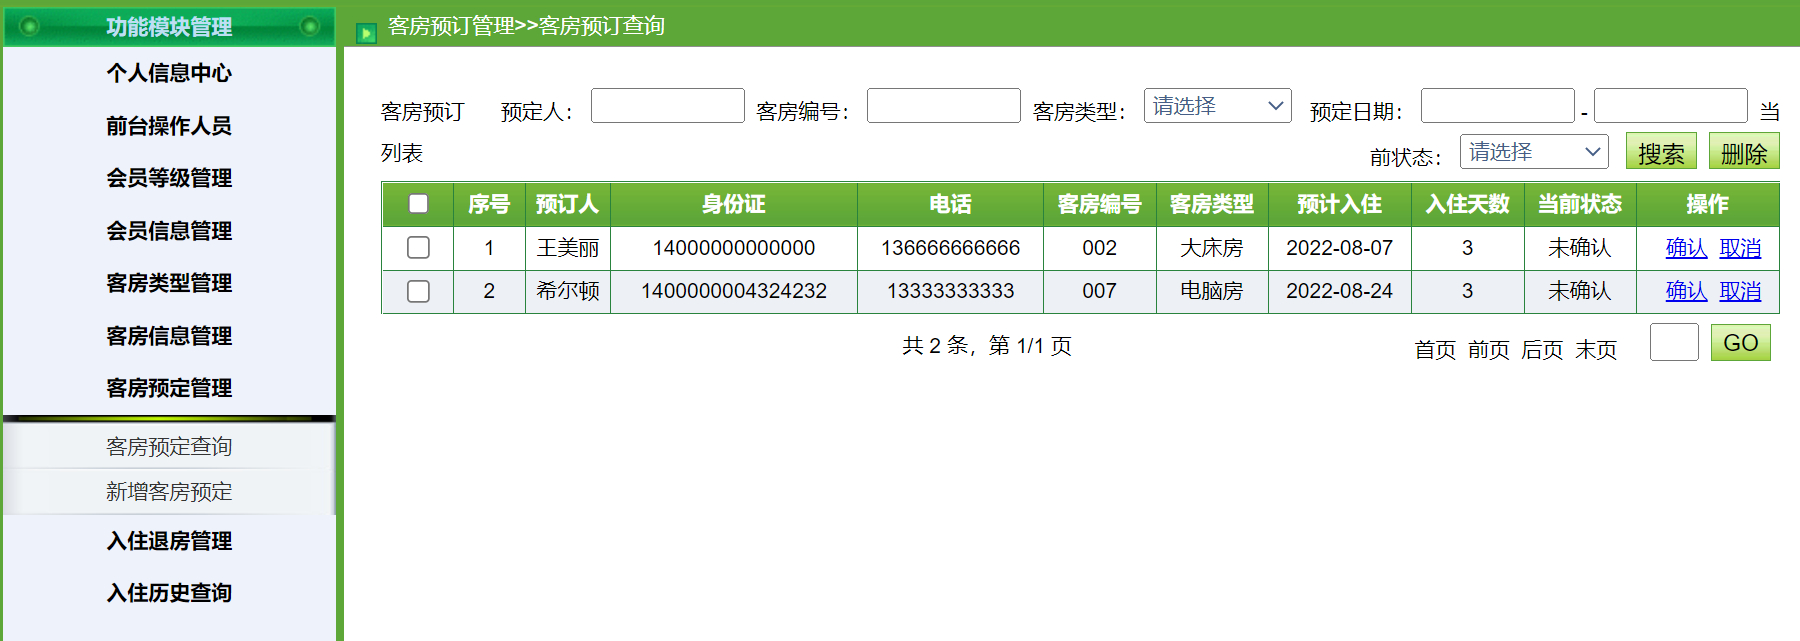This screenshot has width=1800, height=641.
Task: Focus the start 预定日期 field
Action: (1498, 106)
